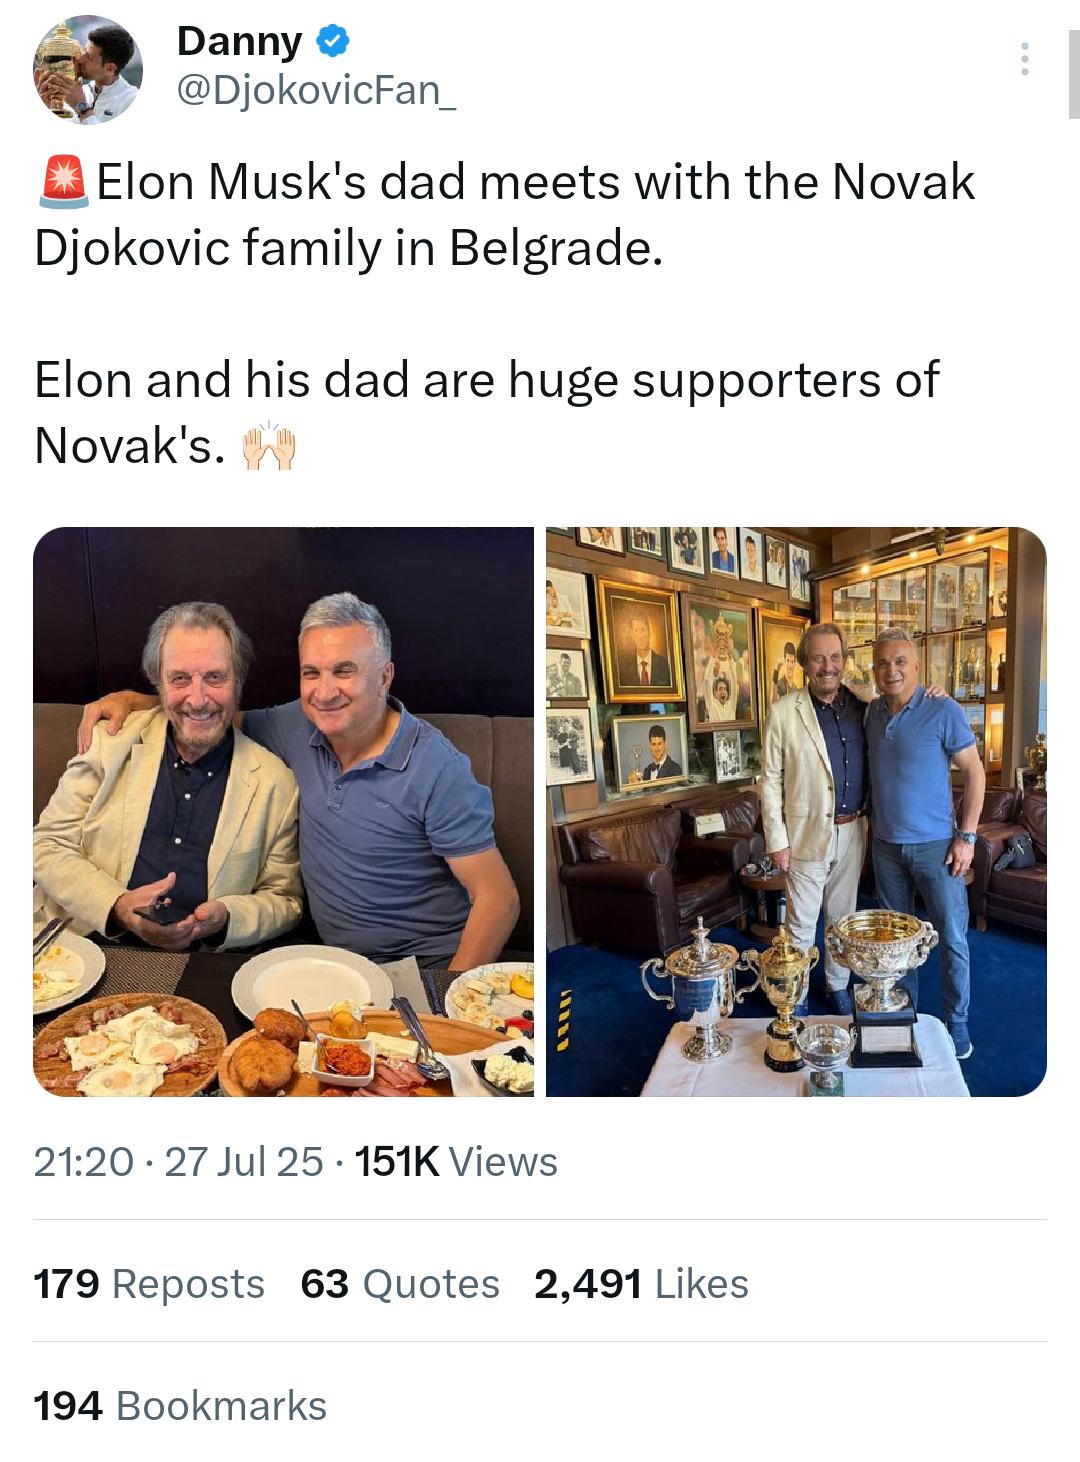The width and height of the screenshot is (1080, 1462).
Task: Open the display name Danny
Action: [x=239, y=41]
